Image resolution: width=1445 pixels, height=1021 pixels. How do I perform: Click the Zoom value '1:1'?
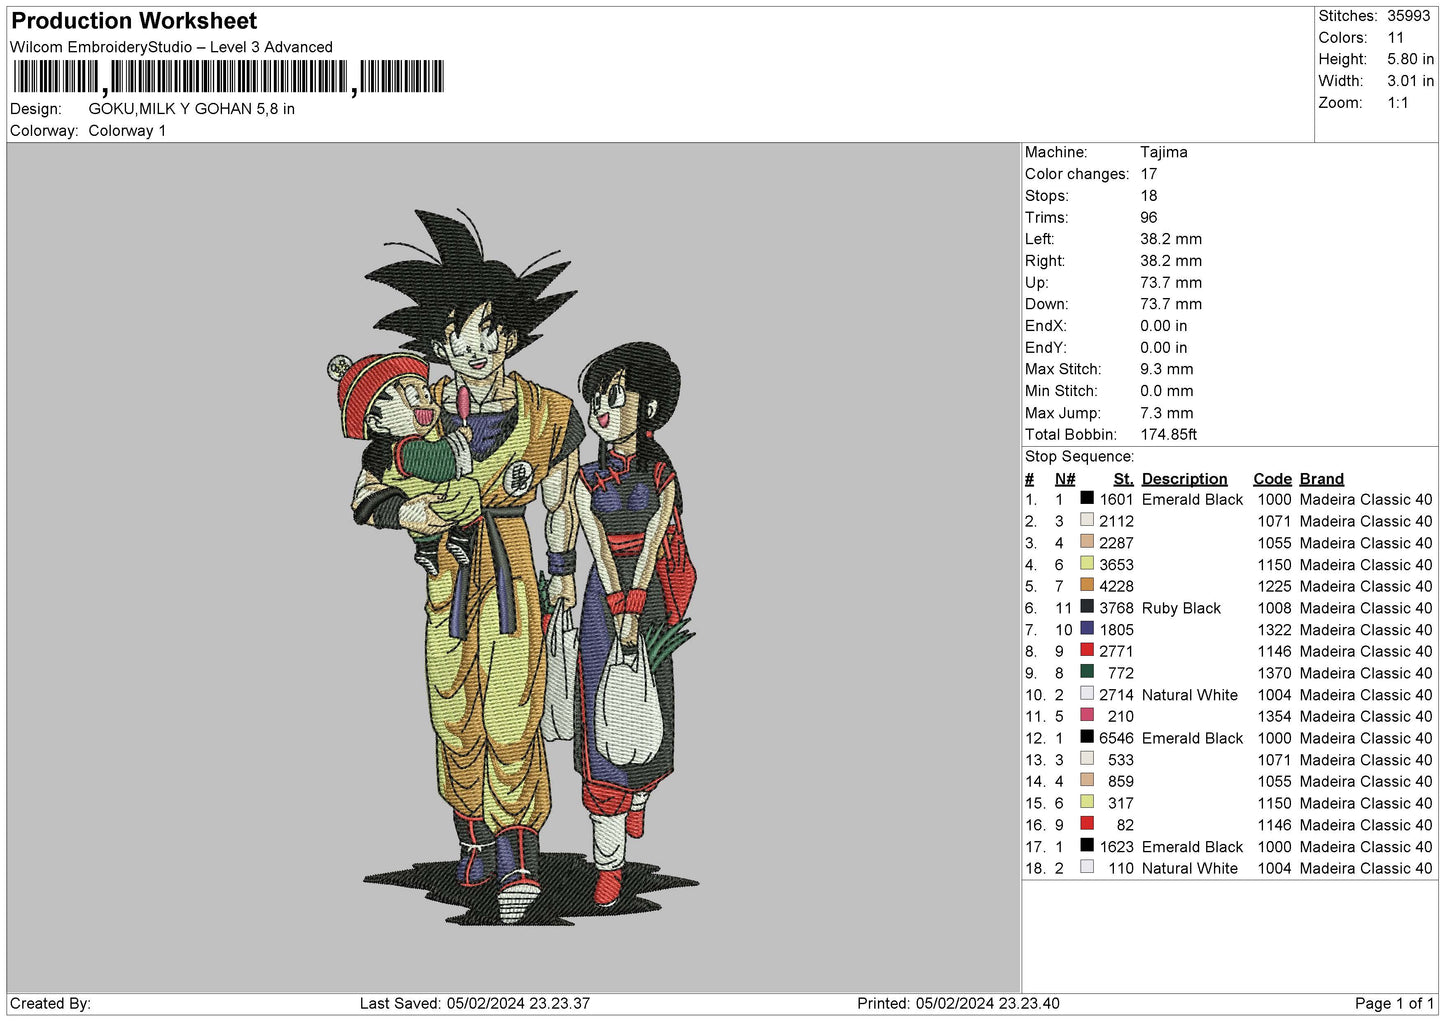(x=1398, y=103)
